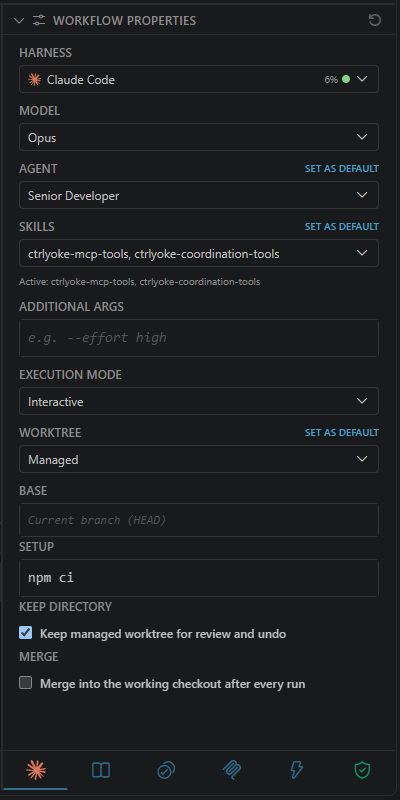Click Set As Default for Skills
The width and height of the screenshot is (400, 800).
tap(341, 227)
